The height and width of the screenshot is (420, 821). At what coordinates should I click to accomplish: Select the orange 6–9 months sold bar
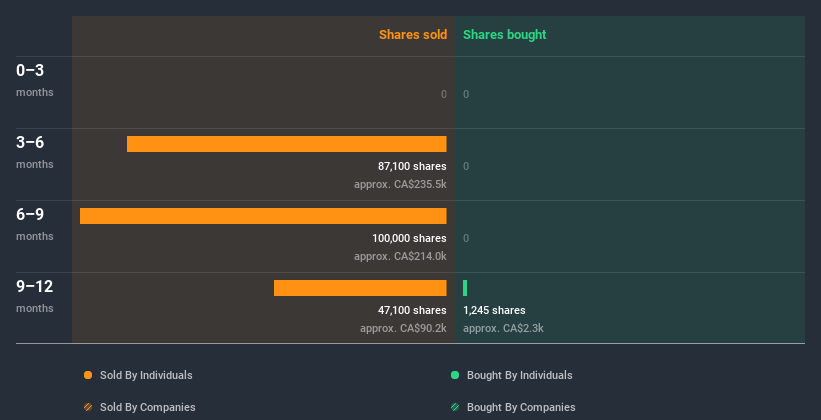263,216
